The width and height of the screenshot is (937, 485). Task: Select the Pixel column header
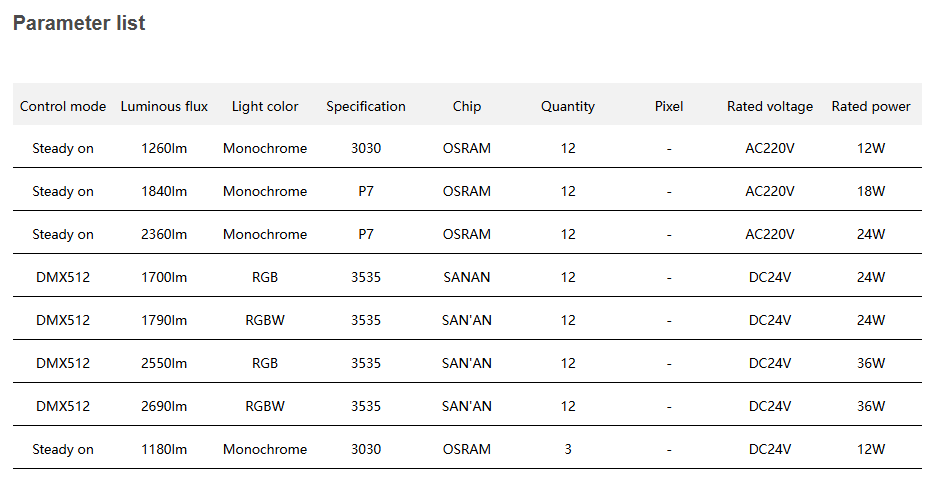(669, 106)
